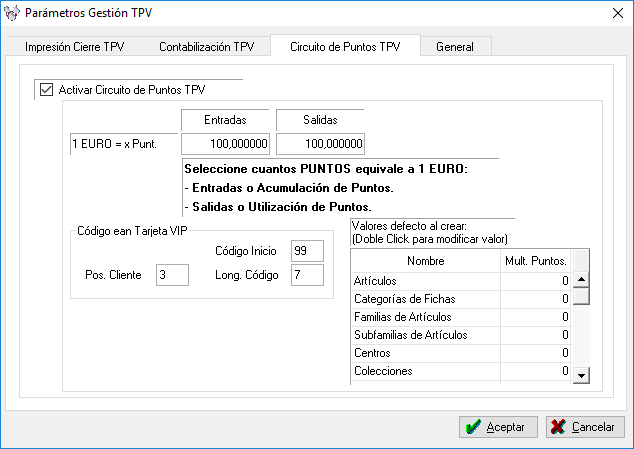Select the Subfamilias de Artículos row

[460, 335]
